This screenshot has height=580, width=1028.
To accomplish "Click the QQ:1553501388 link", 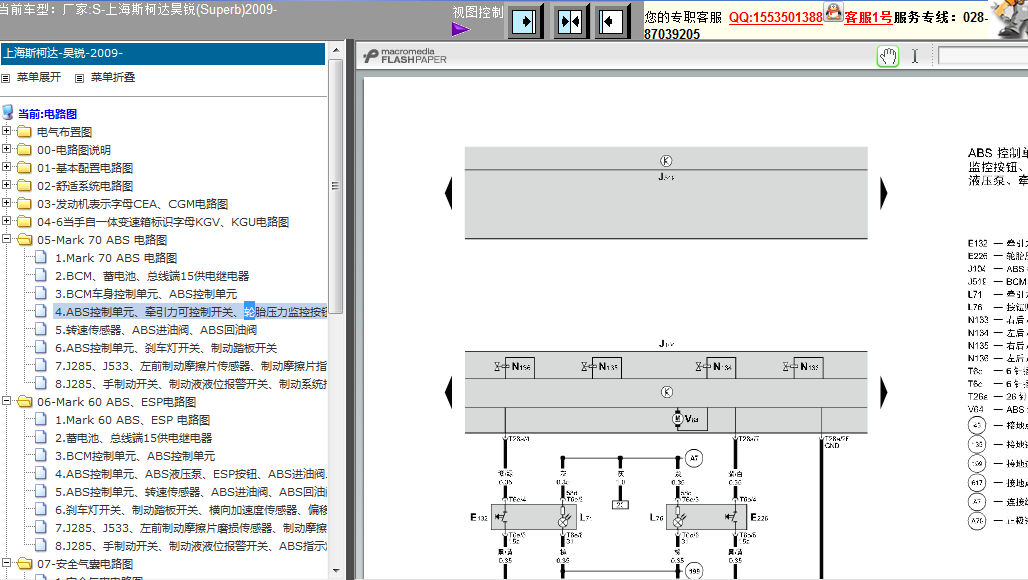I will pyautogui.click(x=776, y=18).
